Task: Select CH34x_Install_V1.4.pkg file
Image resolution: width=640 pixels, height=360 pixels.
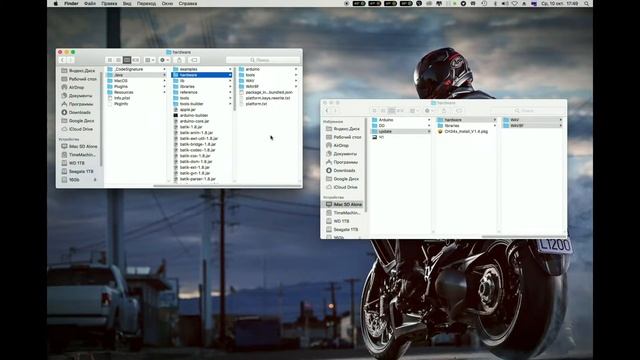Action: [467, 131]
